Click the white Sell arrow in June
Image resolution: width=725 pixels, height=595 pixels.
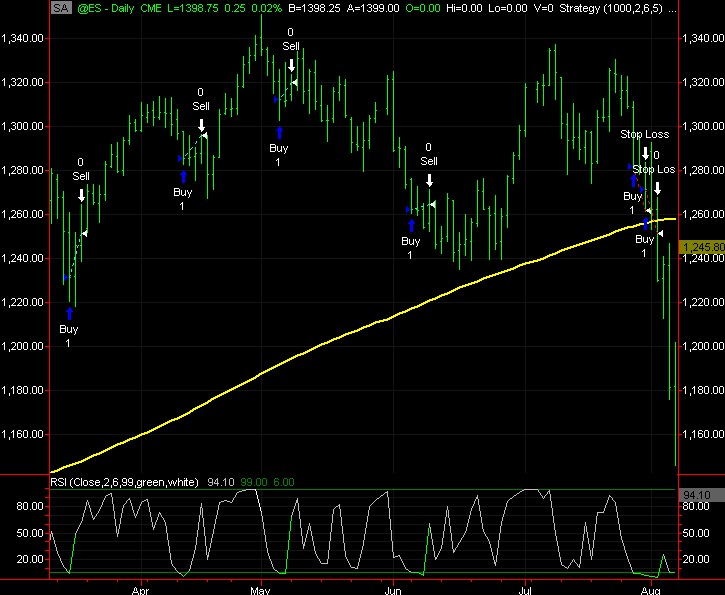tap(430, 180)
